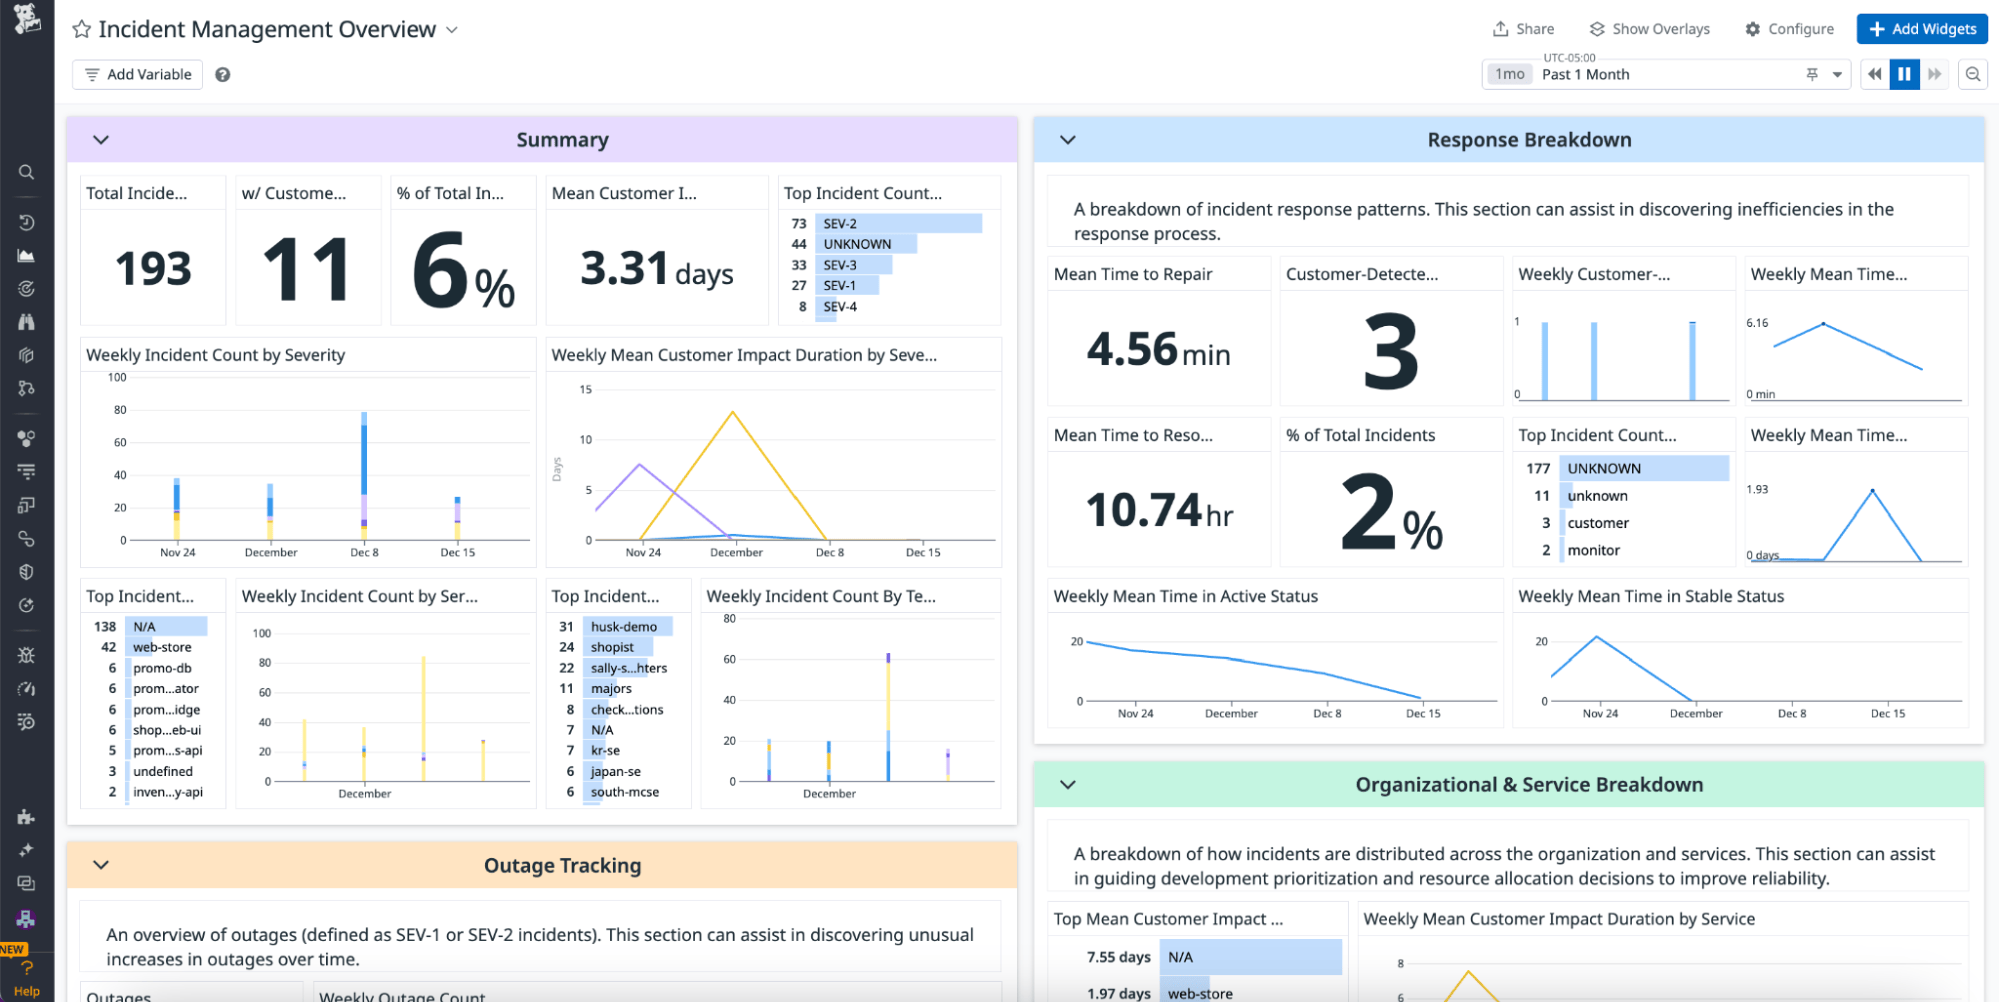Click the Add Widgets button
The image size is (1999, 1003).
point(1921,29)
